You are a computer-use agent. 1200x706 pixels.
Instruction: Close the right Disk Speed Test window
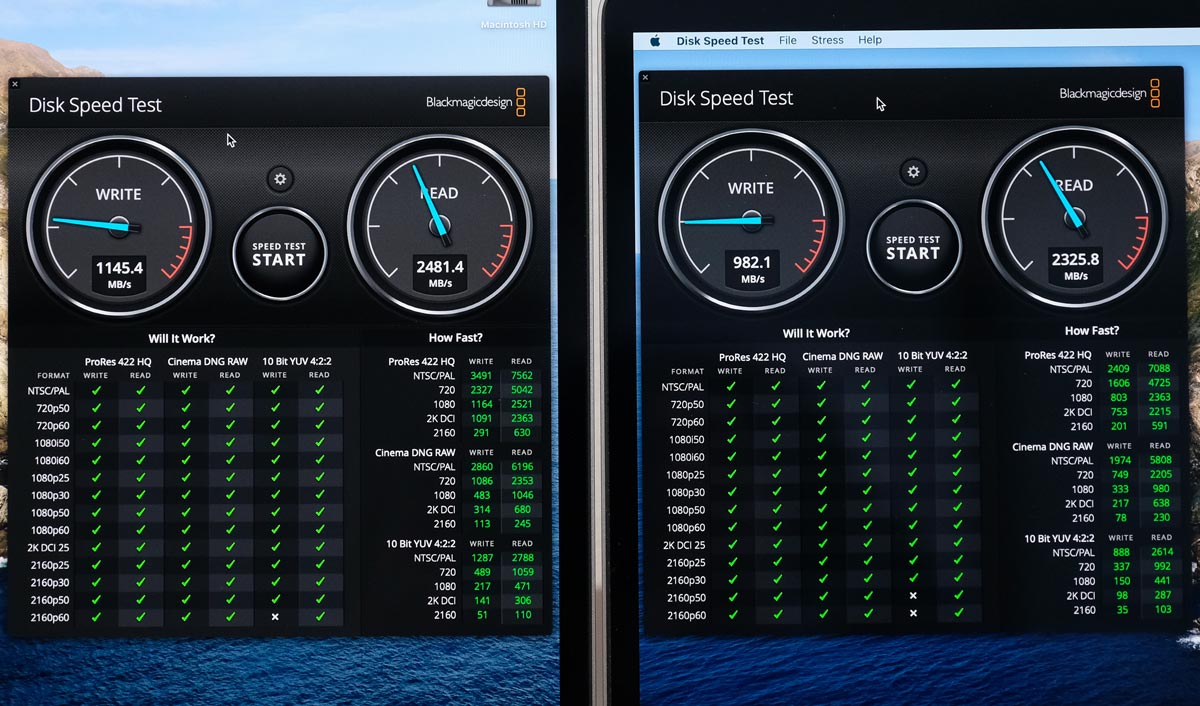[x=645, y=77]
